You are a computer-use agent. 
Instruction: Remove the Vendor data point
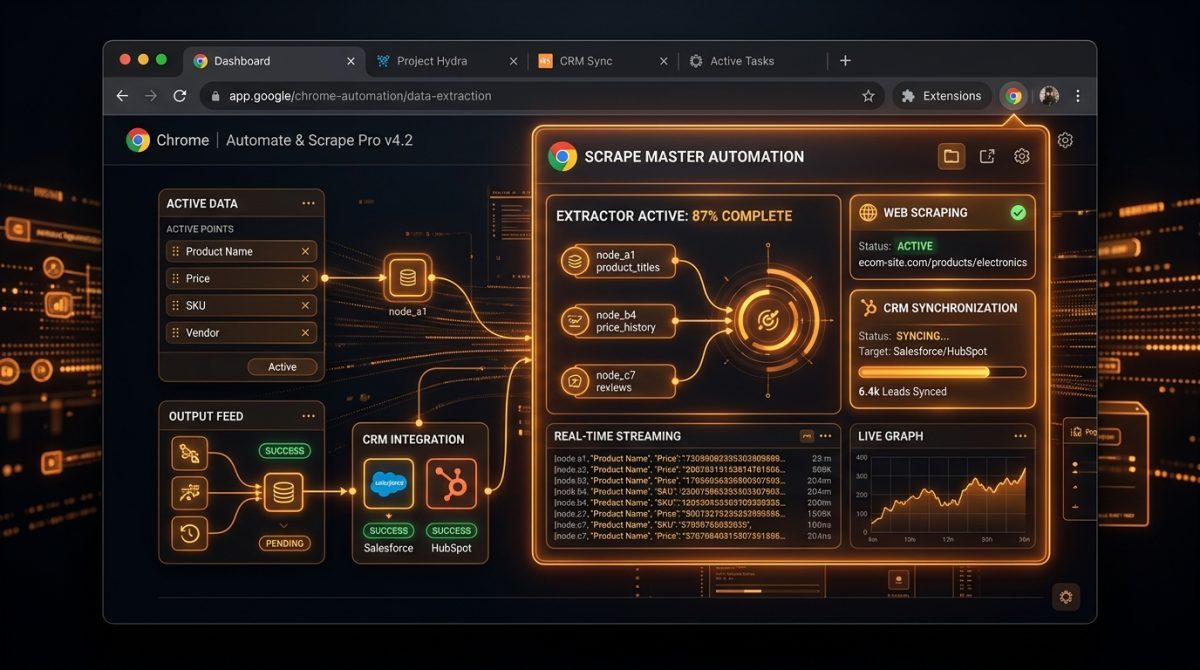tap(306, 333)
